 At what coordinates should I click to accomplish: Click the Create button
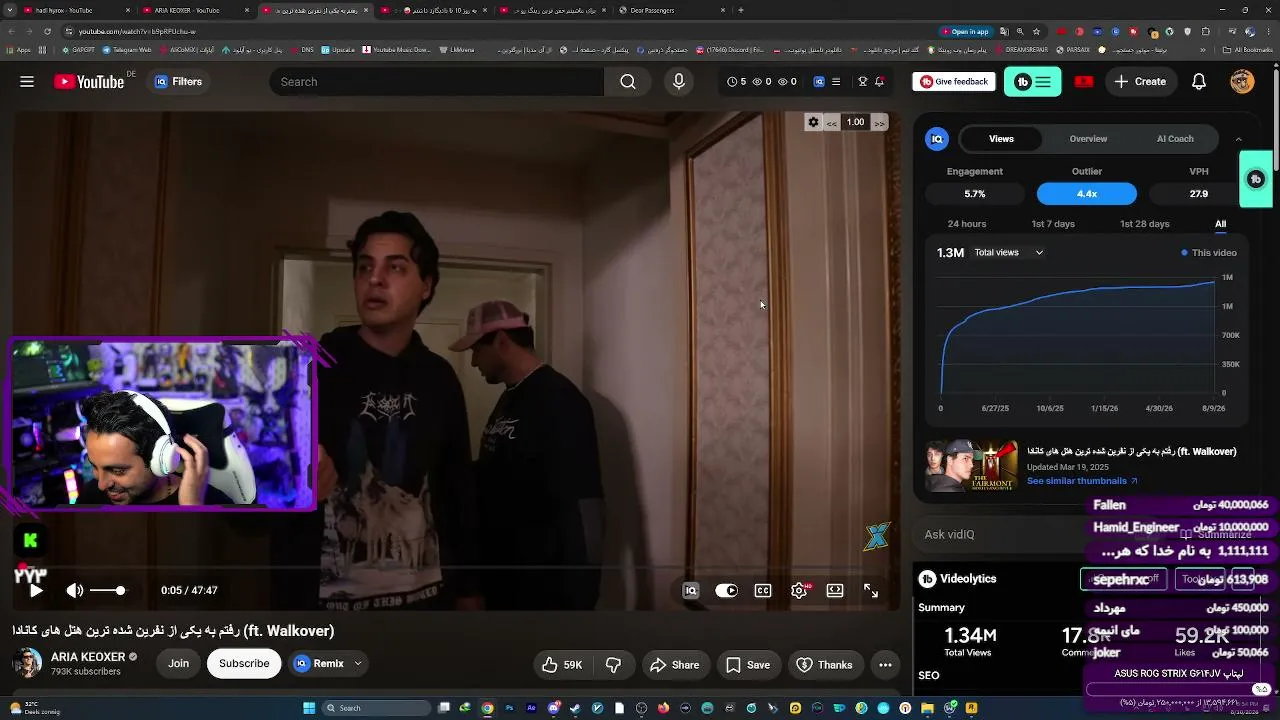(1140, 82)
